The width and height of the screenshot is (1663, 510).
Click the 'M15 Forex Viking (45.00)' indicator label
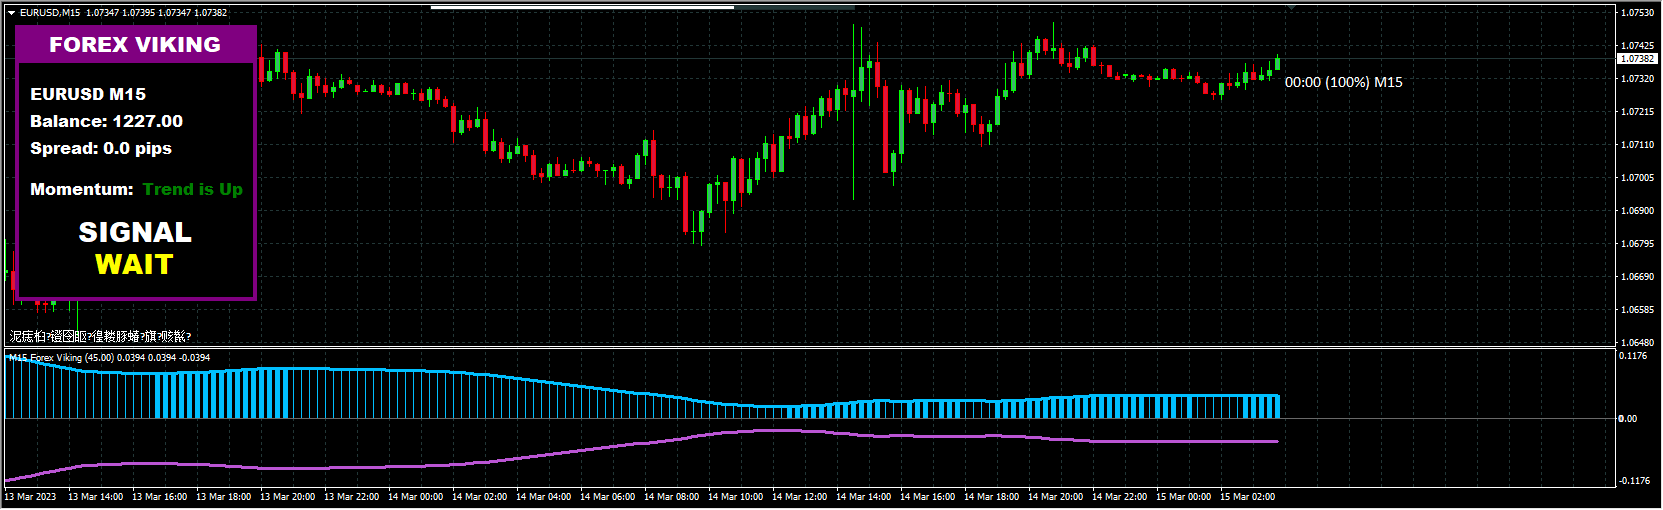[61, 358]
